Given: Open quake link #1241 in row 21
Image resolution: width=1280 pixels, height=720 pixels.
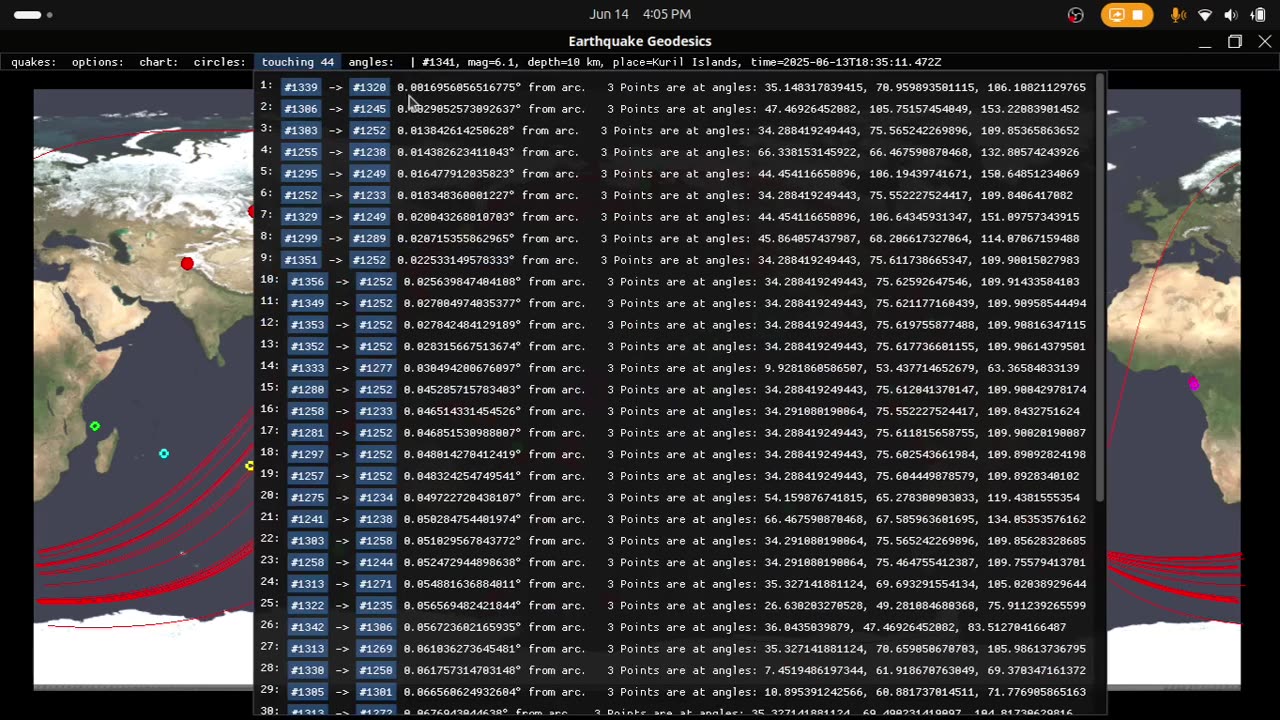Looking at the screenshot, I should (307, 520).
